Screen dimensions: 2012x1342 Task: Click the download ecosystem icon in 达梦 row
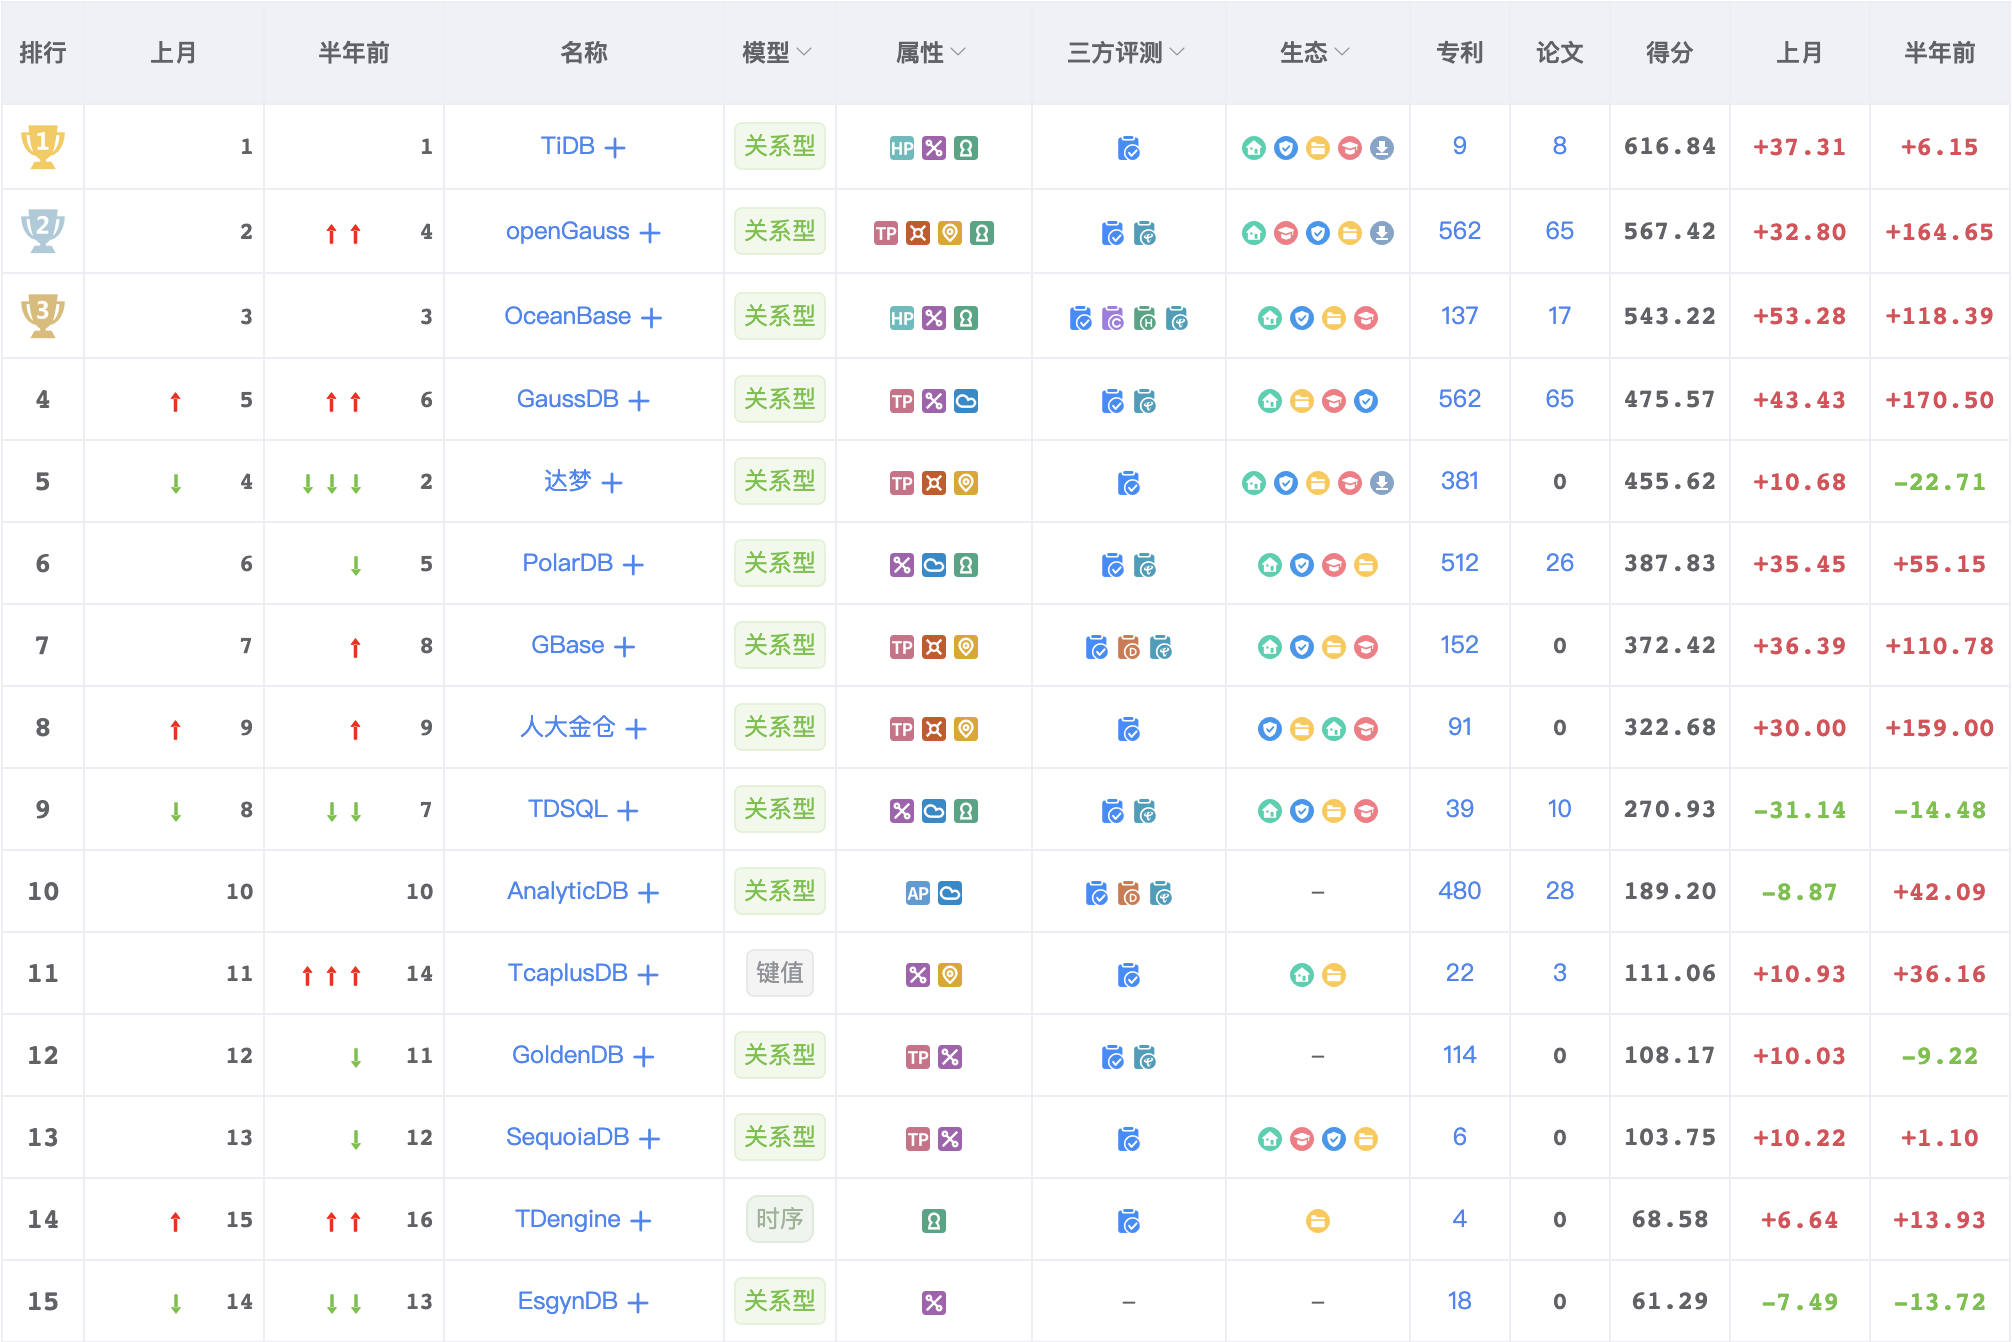[1382, 483]
